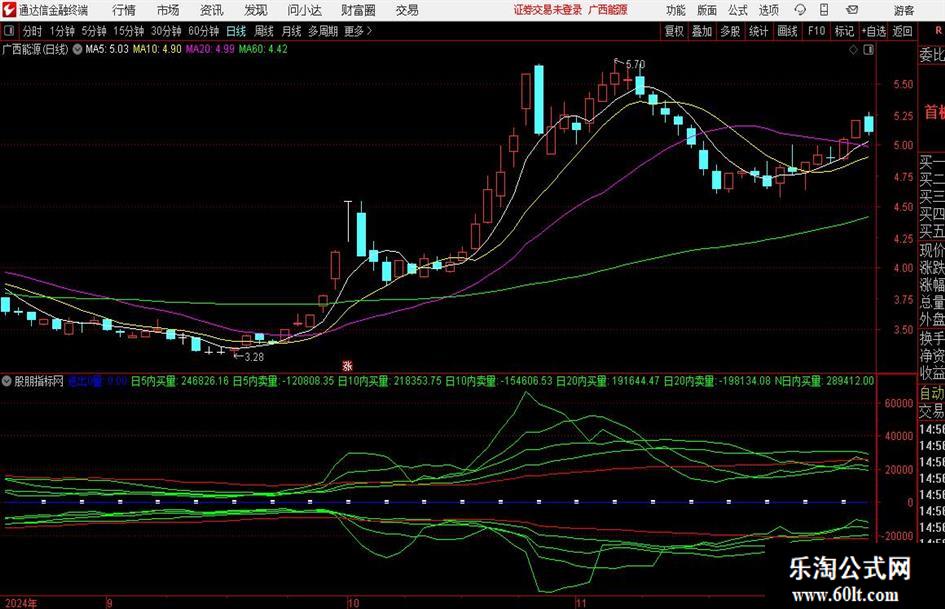945x609 pixels.
Task: Open the 财富圈 menu
Action: [358, 10]
